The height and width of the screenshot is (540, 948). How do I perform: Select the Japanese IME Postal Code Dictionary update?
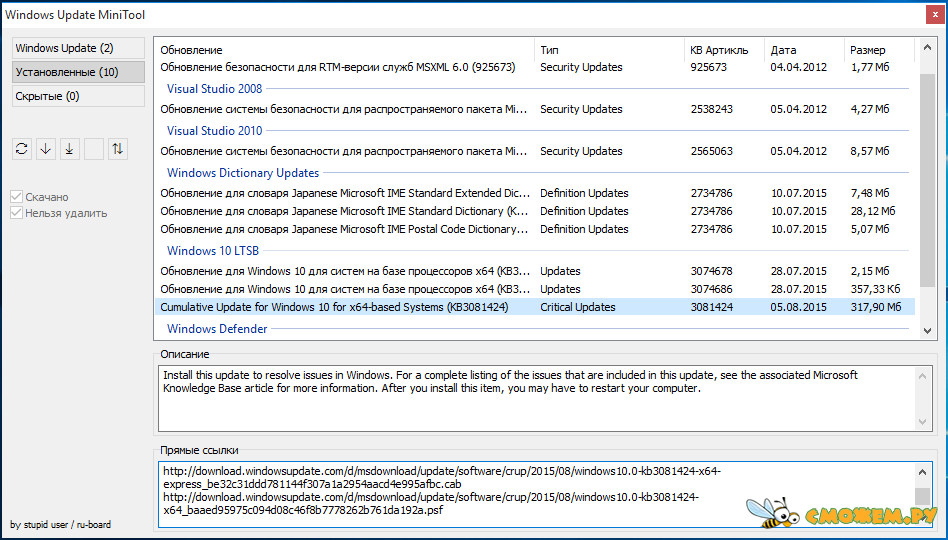[x=535, y=229]
